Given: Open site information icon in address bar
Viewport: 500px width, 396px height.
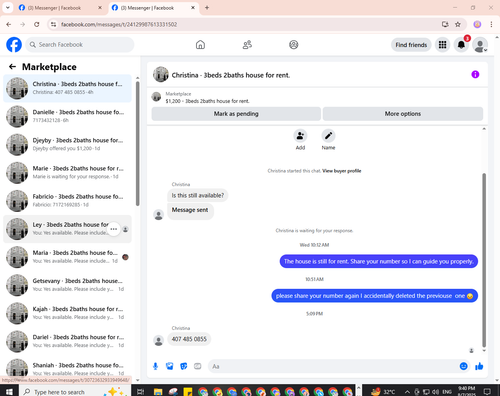Looking at the screenshot, I should pyautogui.click(x=53, y=24).
